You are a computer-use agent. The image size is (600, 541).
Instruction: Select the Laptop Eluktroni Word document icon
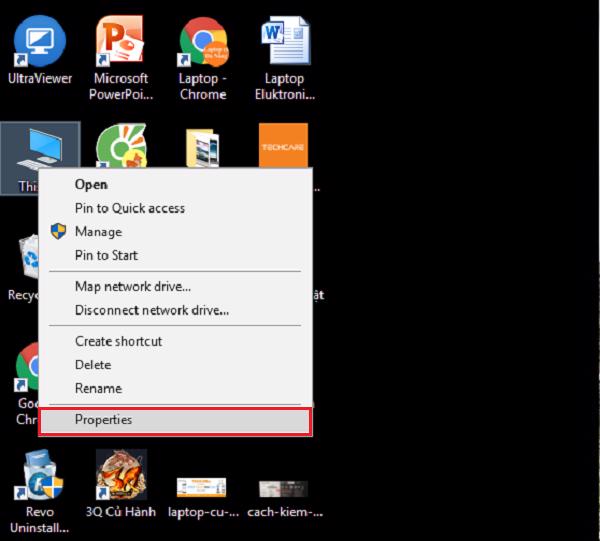[282, 44]
